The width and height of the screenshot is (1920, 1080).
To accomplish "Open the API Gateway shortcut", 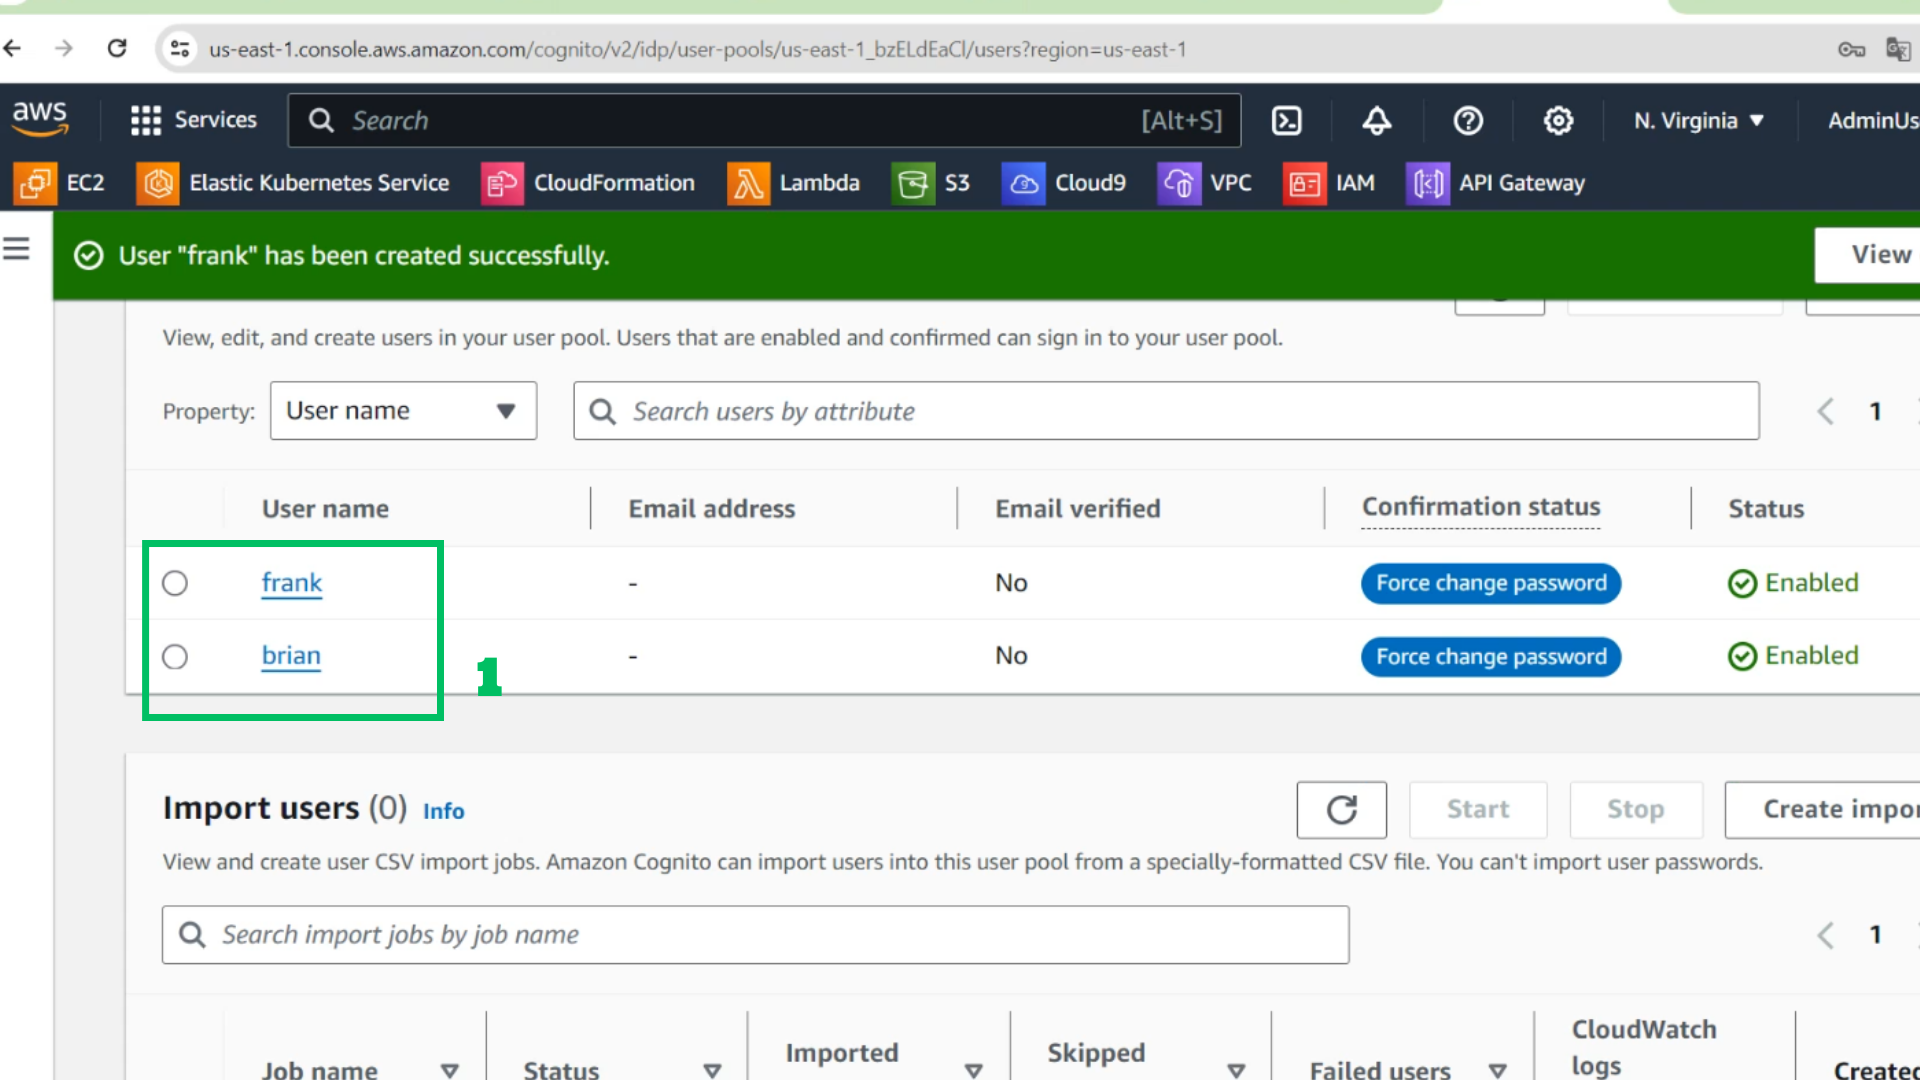I will click(1496, 183).
